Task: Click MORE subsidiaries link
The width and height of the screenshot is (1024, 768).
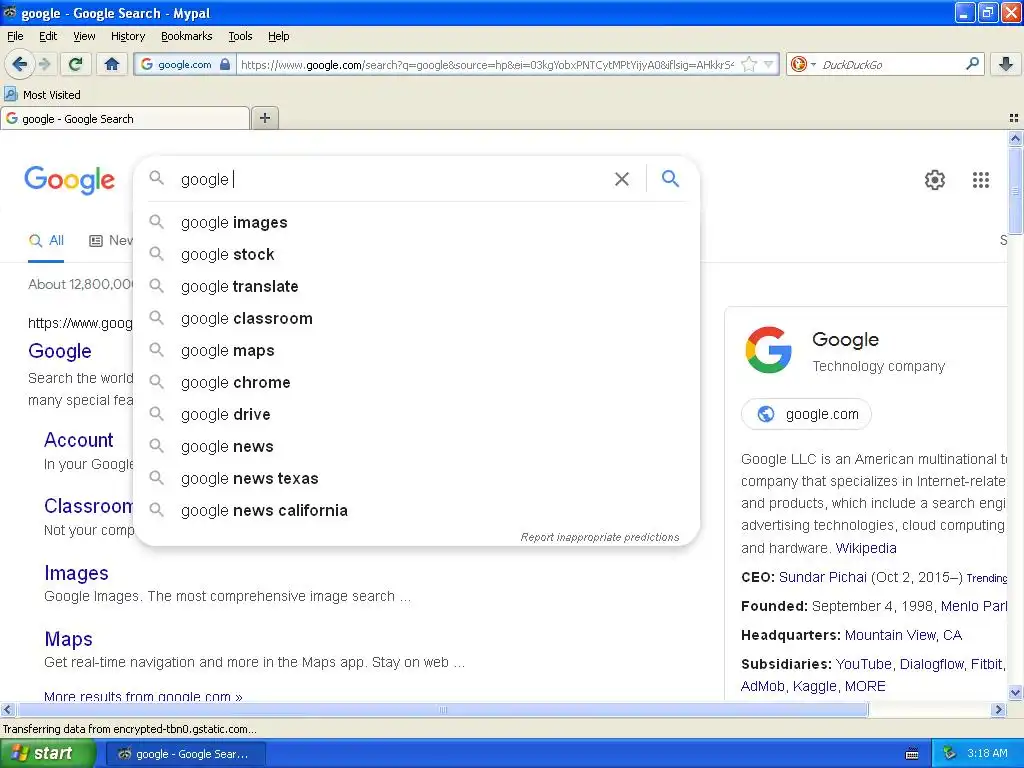Action: coord(865,686)
